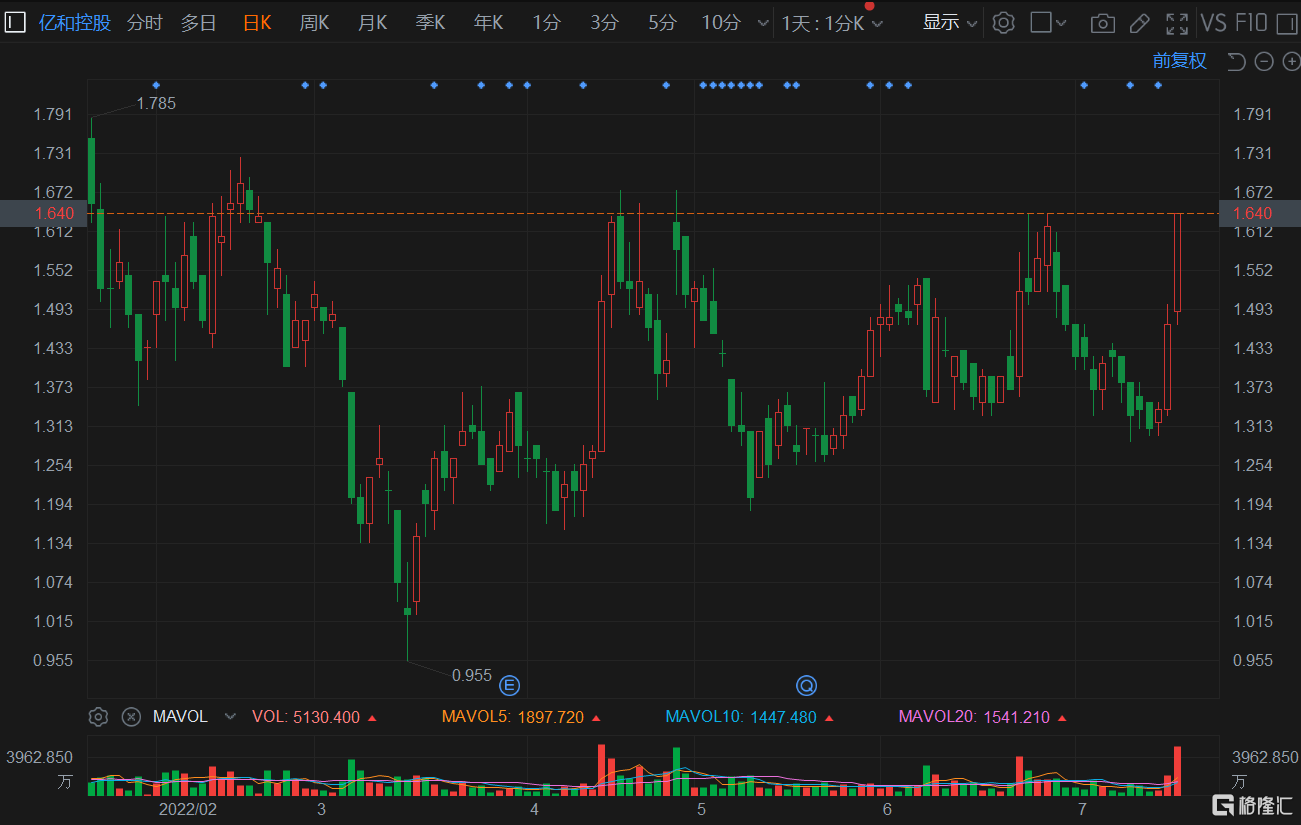The height and width of the screenshot is (825, 1301).
Task: Toggle the left sidebar panel icon
Action: pyautogui.click(x=15, y=22)
